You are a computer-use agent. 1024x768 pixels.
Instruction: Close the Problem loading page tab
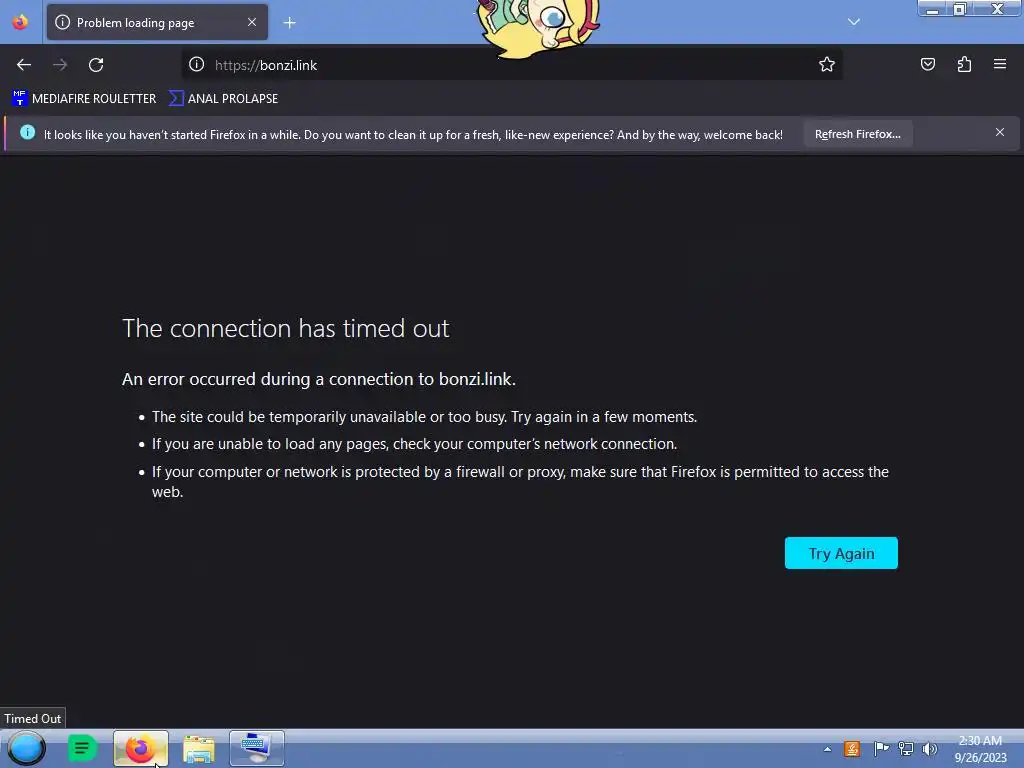point(252,22)
